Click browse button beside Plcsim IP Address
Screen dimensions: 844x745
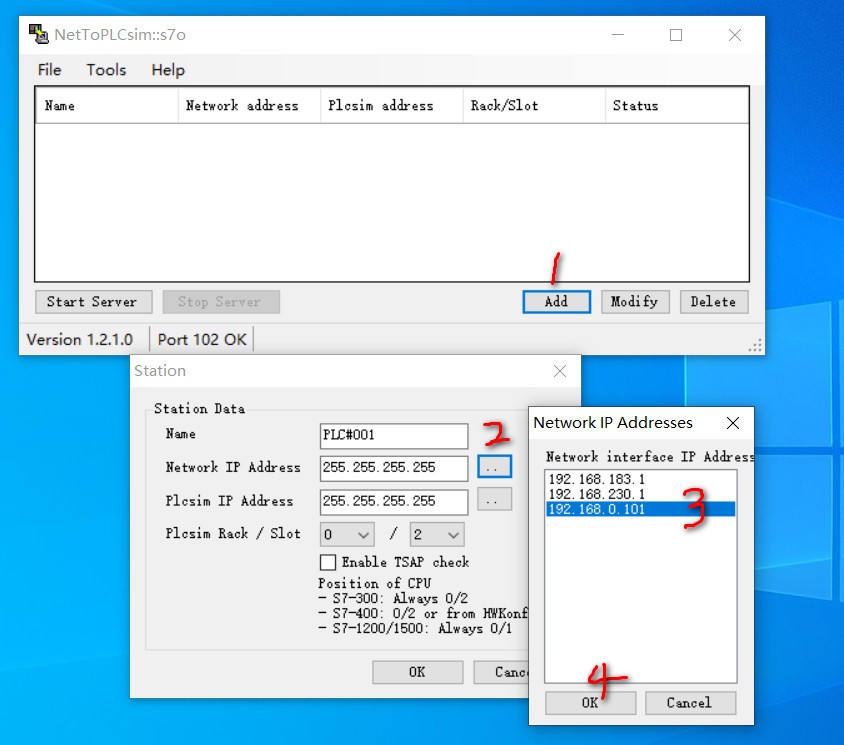coord(494,500)
